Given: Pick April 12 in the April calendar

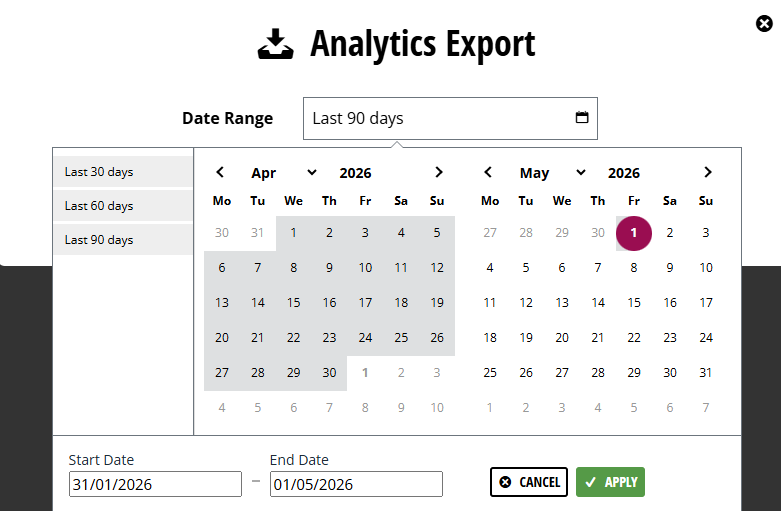Looking at the screenshot, I should (437, 268).
